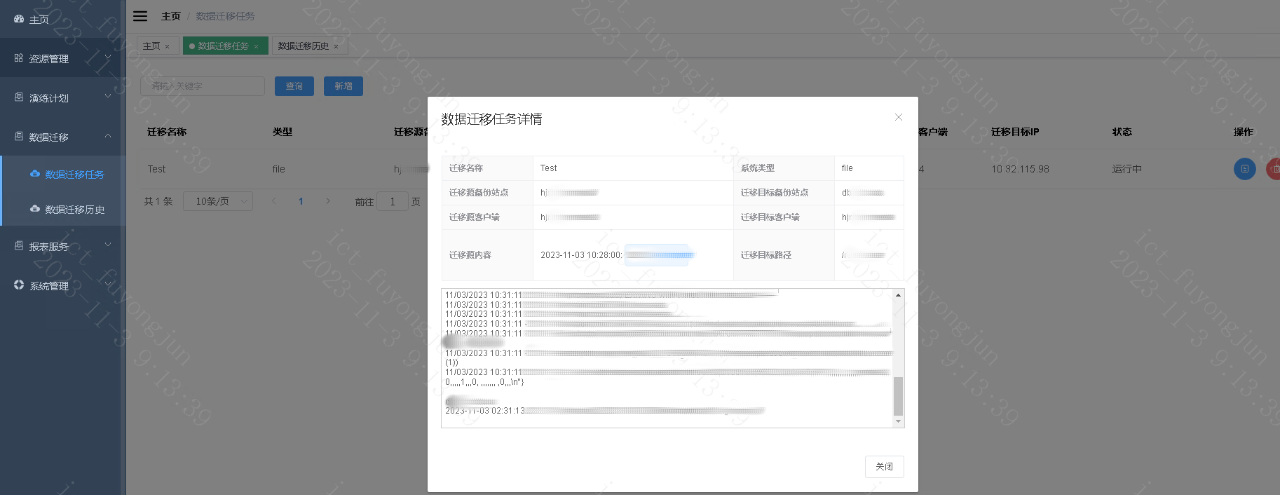Click the 迁移名称 column header
Image resolution: width=1280 pixels, height=495 pixels.
[167, 132]
